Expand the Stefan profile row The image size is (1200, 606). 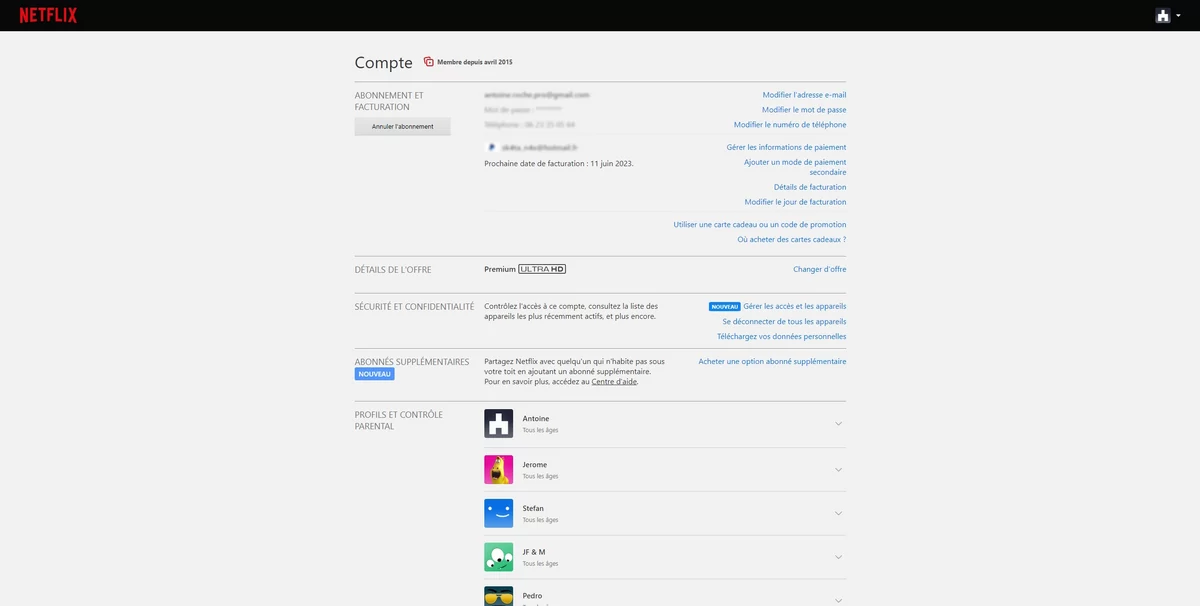tap(838, 514)
